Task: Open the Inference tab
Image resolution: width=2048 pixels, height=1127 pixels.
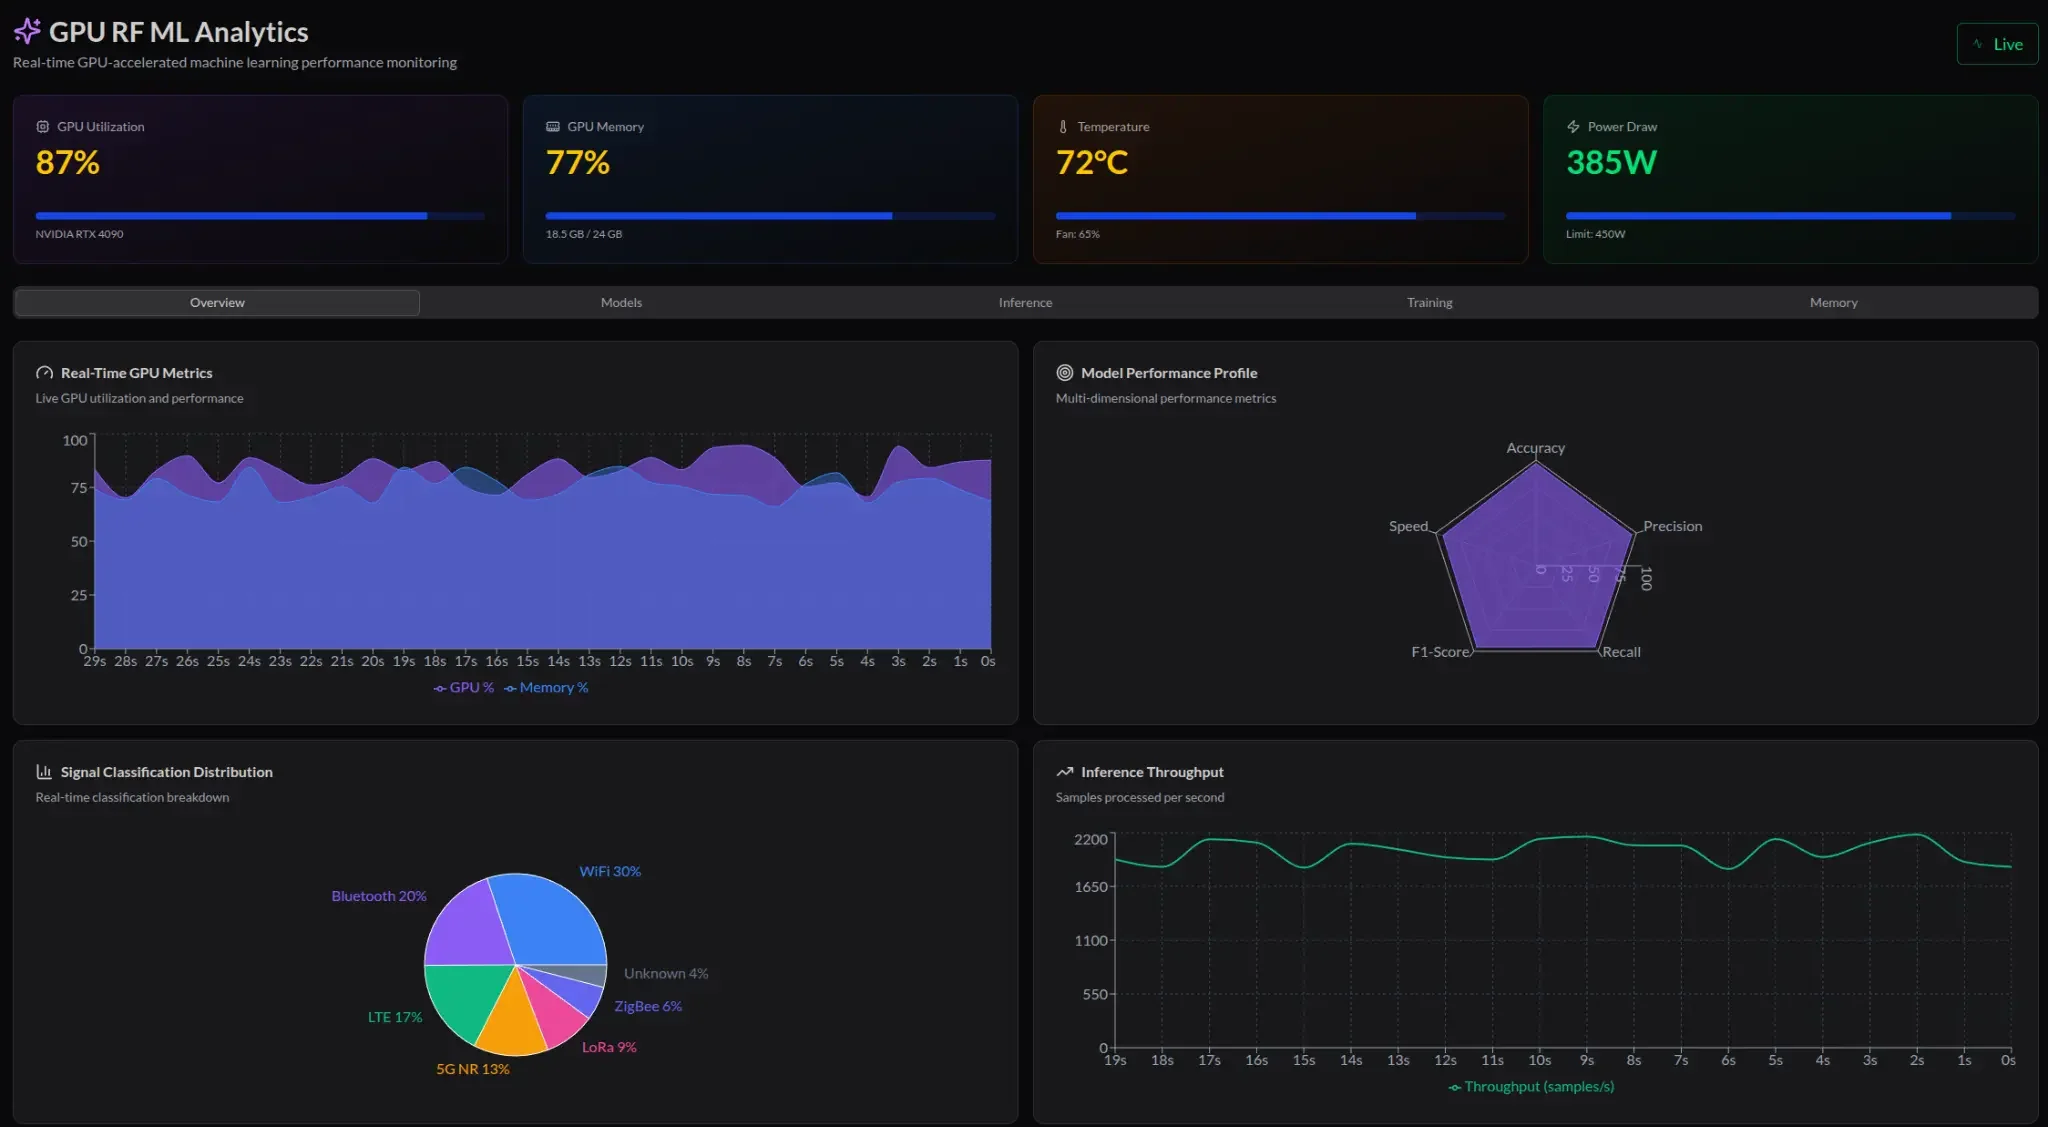Action: (1025, 303)
